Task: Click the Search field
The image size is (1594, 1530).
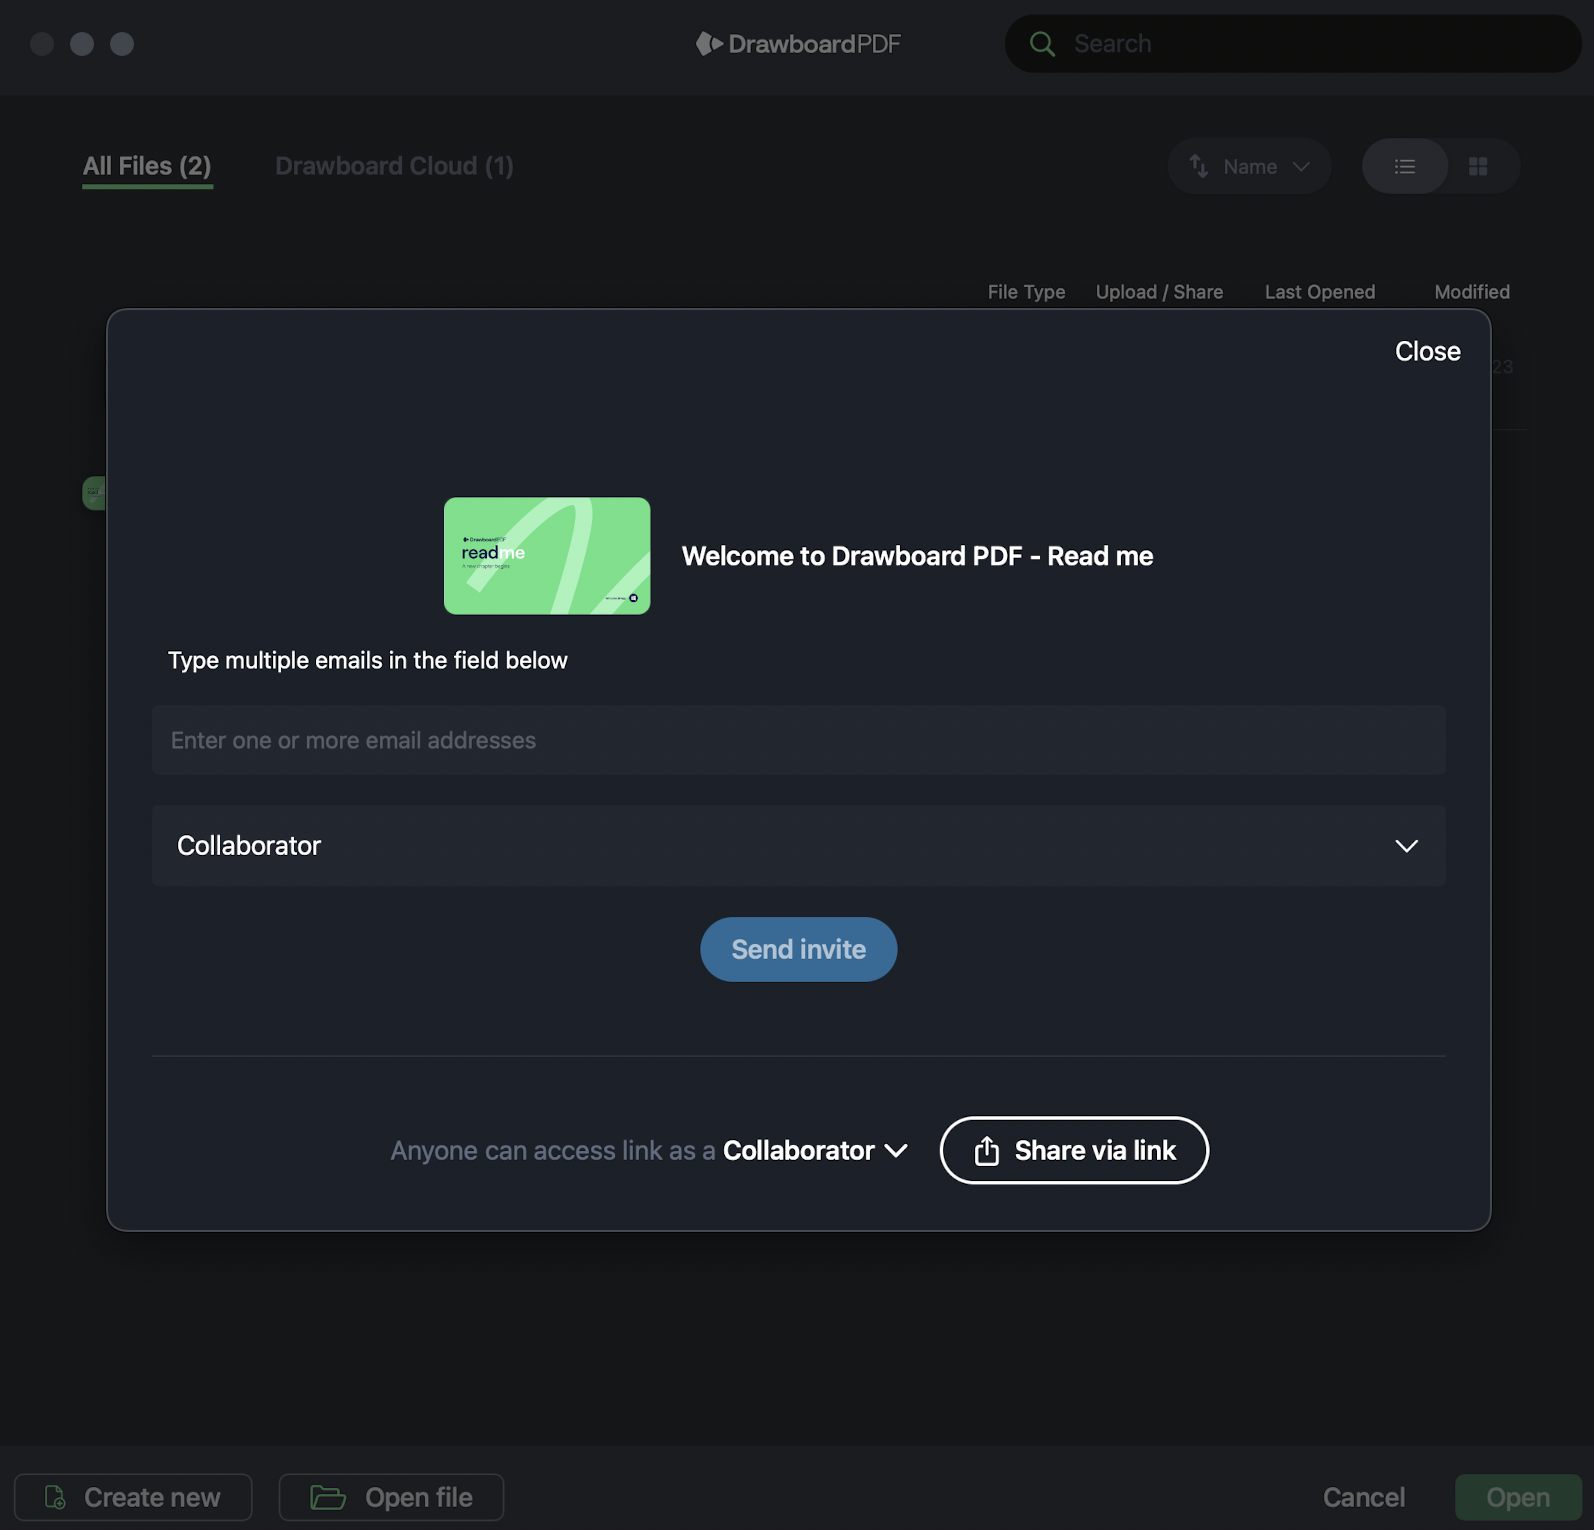Action: pyautogui.click(x=1293, y=44)
